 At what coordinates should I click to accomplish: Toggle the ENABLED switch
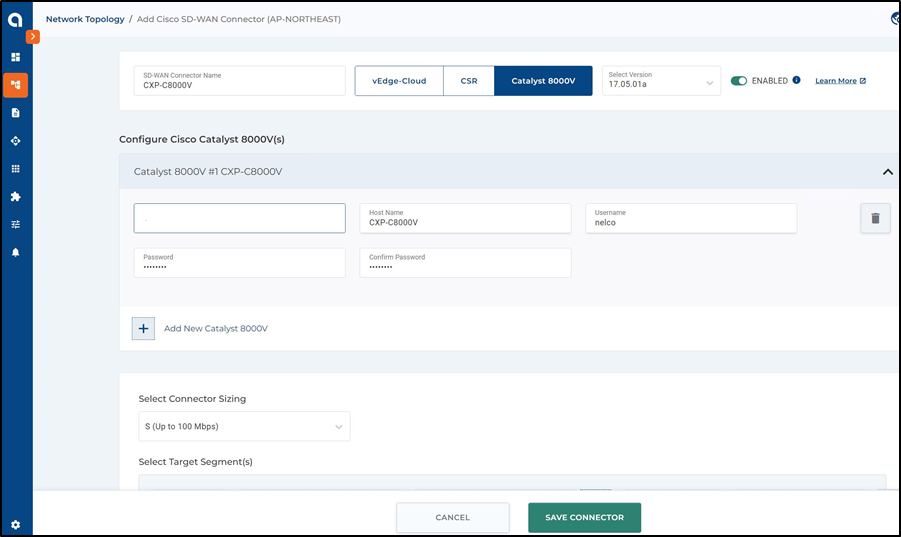pos(738,81)
